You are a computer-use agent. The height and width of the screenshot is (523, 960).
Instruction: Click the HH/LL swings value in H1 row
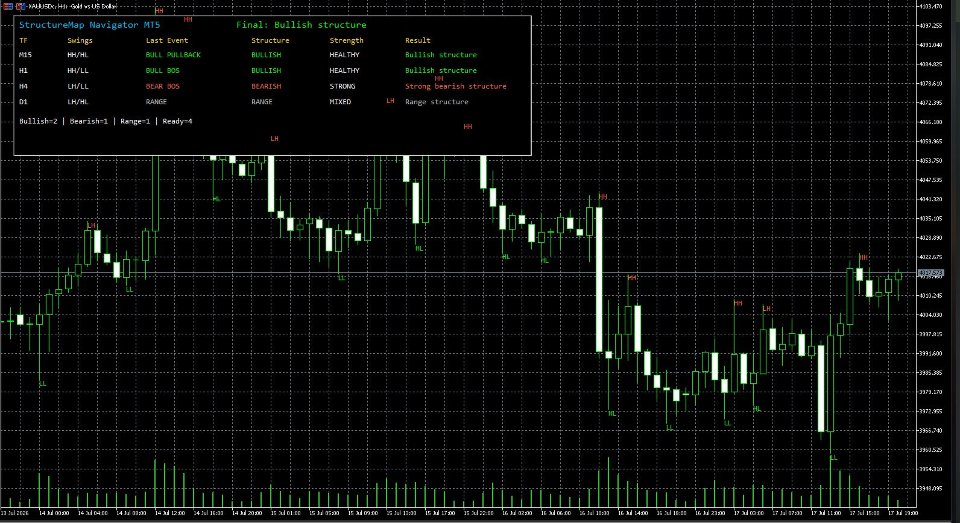click(78, 70)
